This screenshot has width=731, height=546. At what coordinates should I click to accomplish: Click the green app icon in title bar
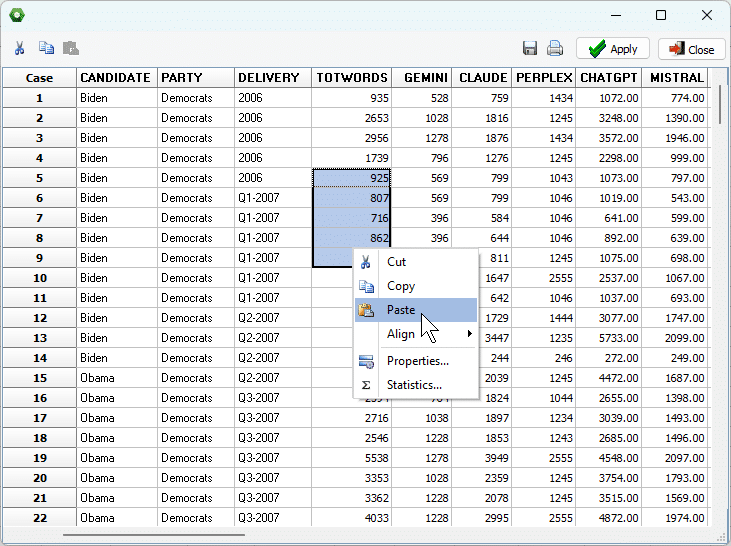click(x=17, y=15)
